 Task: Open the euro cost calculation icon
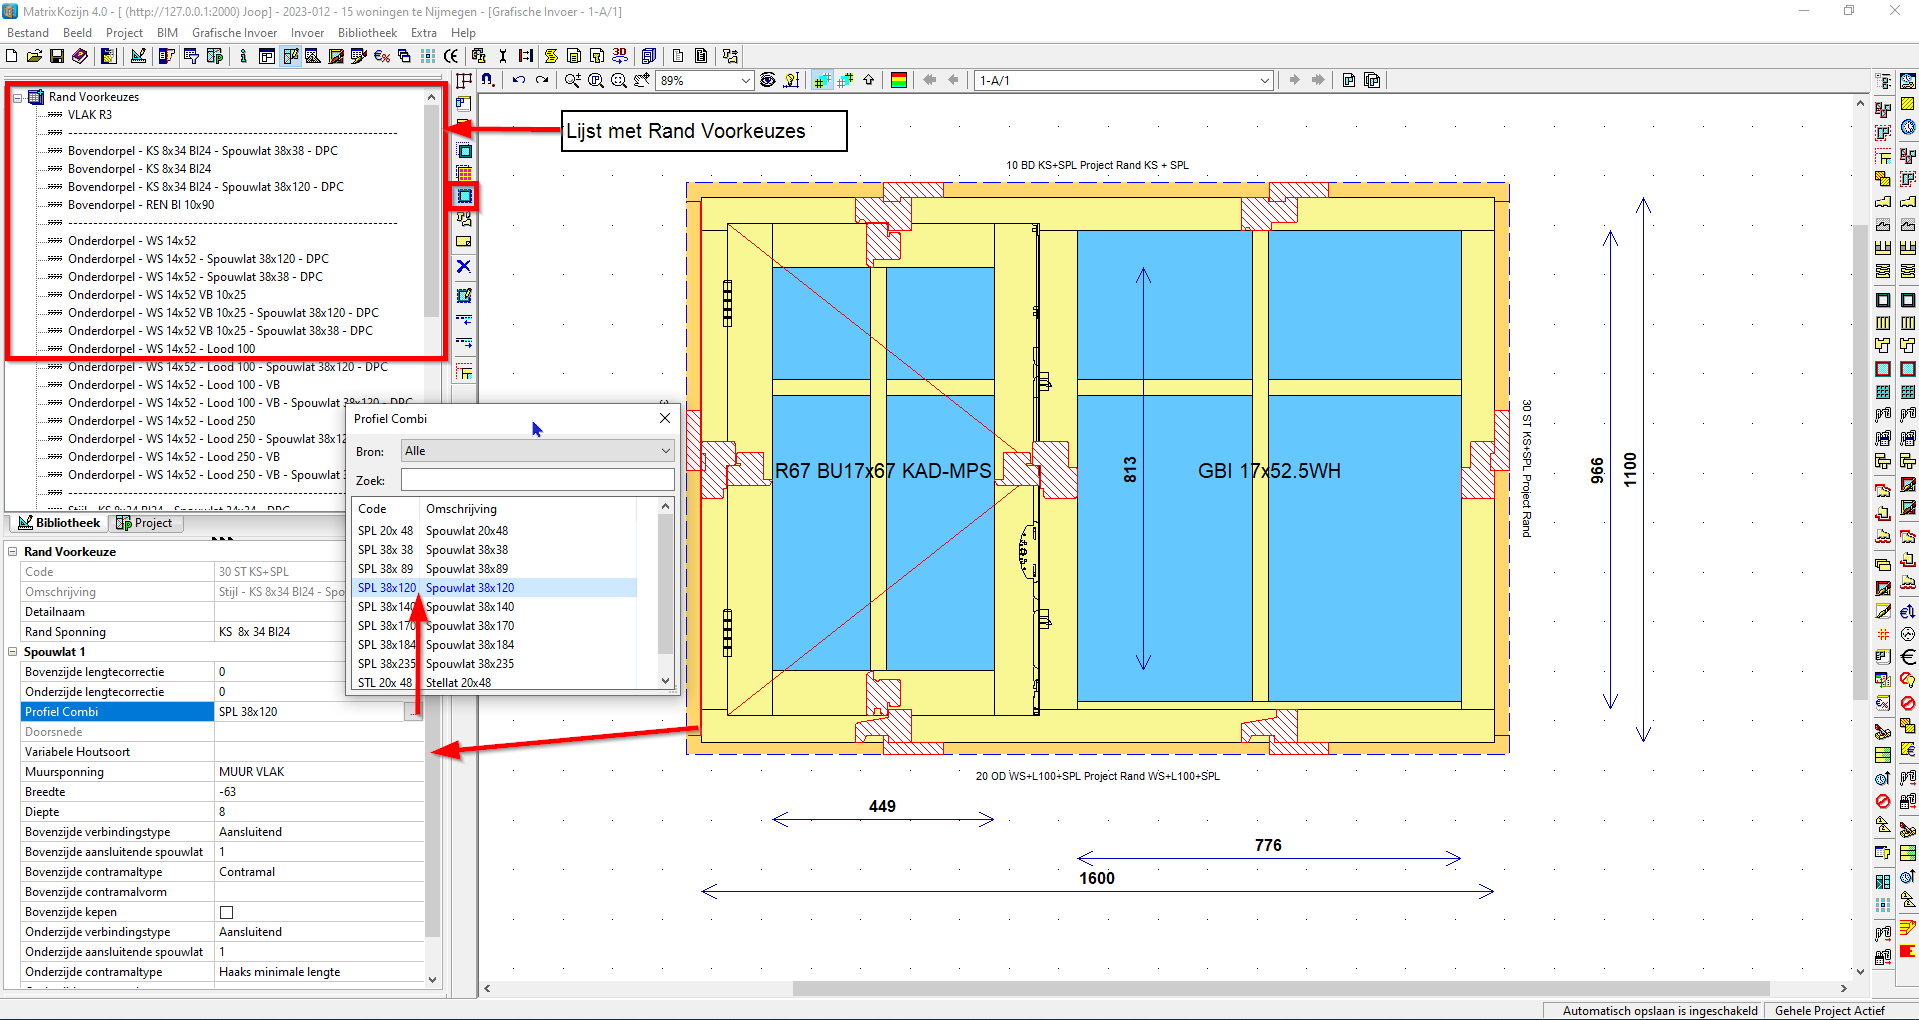tap(380, 56)
